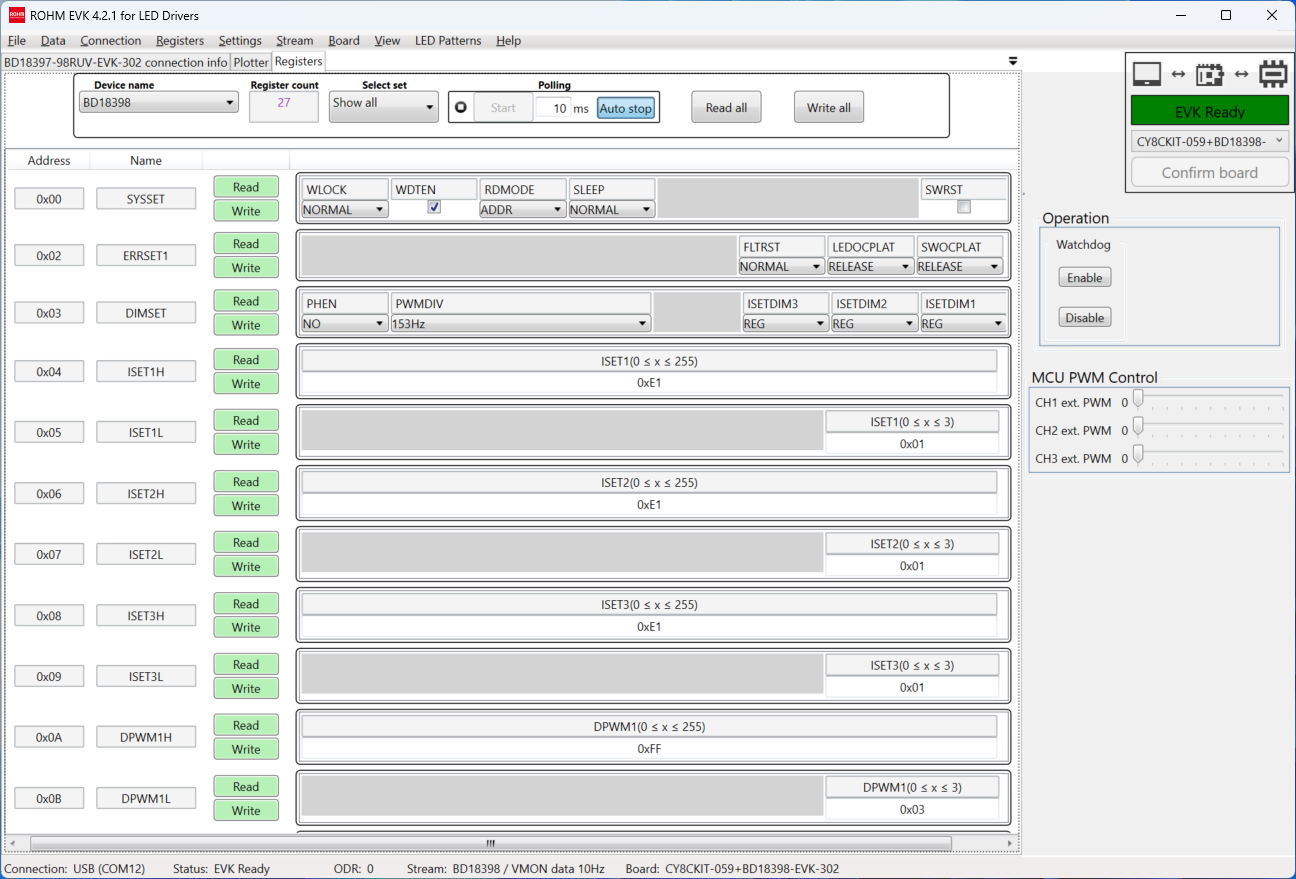Open the FLTRST dropdown in ERRSET1
The height and width of the screenshot is (879, 1296).
tap(782, 267)
